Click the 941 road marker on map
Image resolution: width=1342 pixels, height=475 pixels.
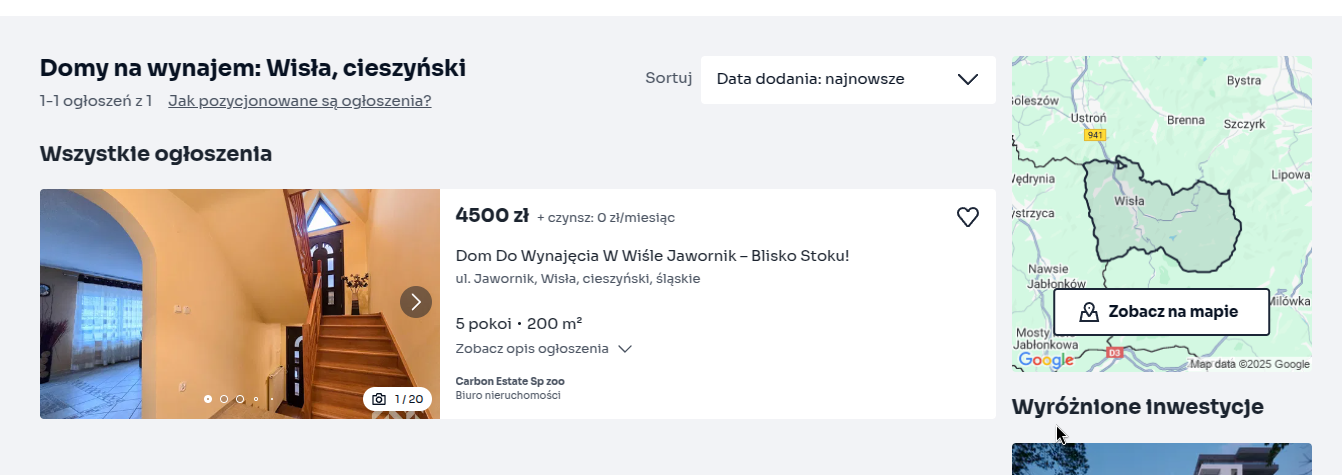pos(1094,135)
